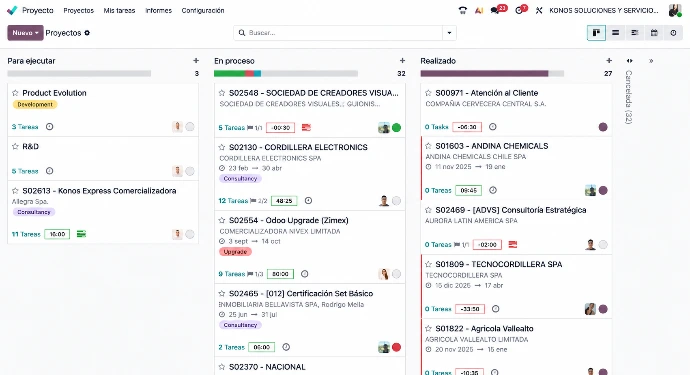Open the messages chat icon in the top bar
This screenshot has width=690, height=375.
495,11
